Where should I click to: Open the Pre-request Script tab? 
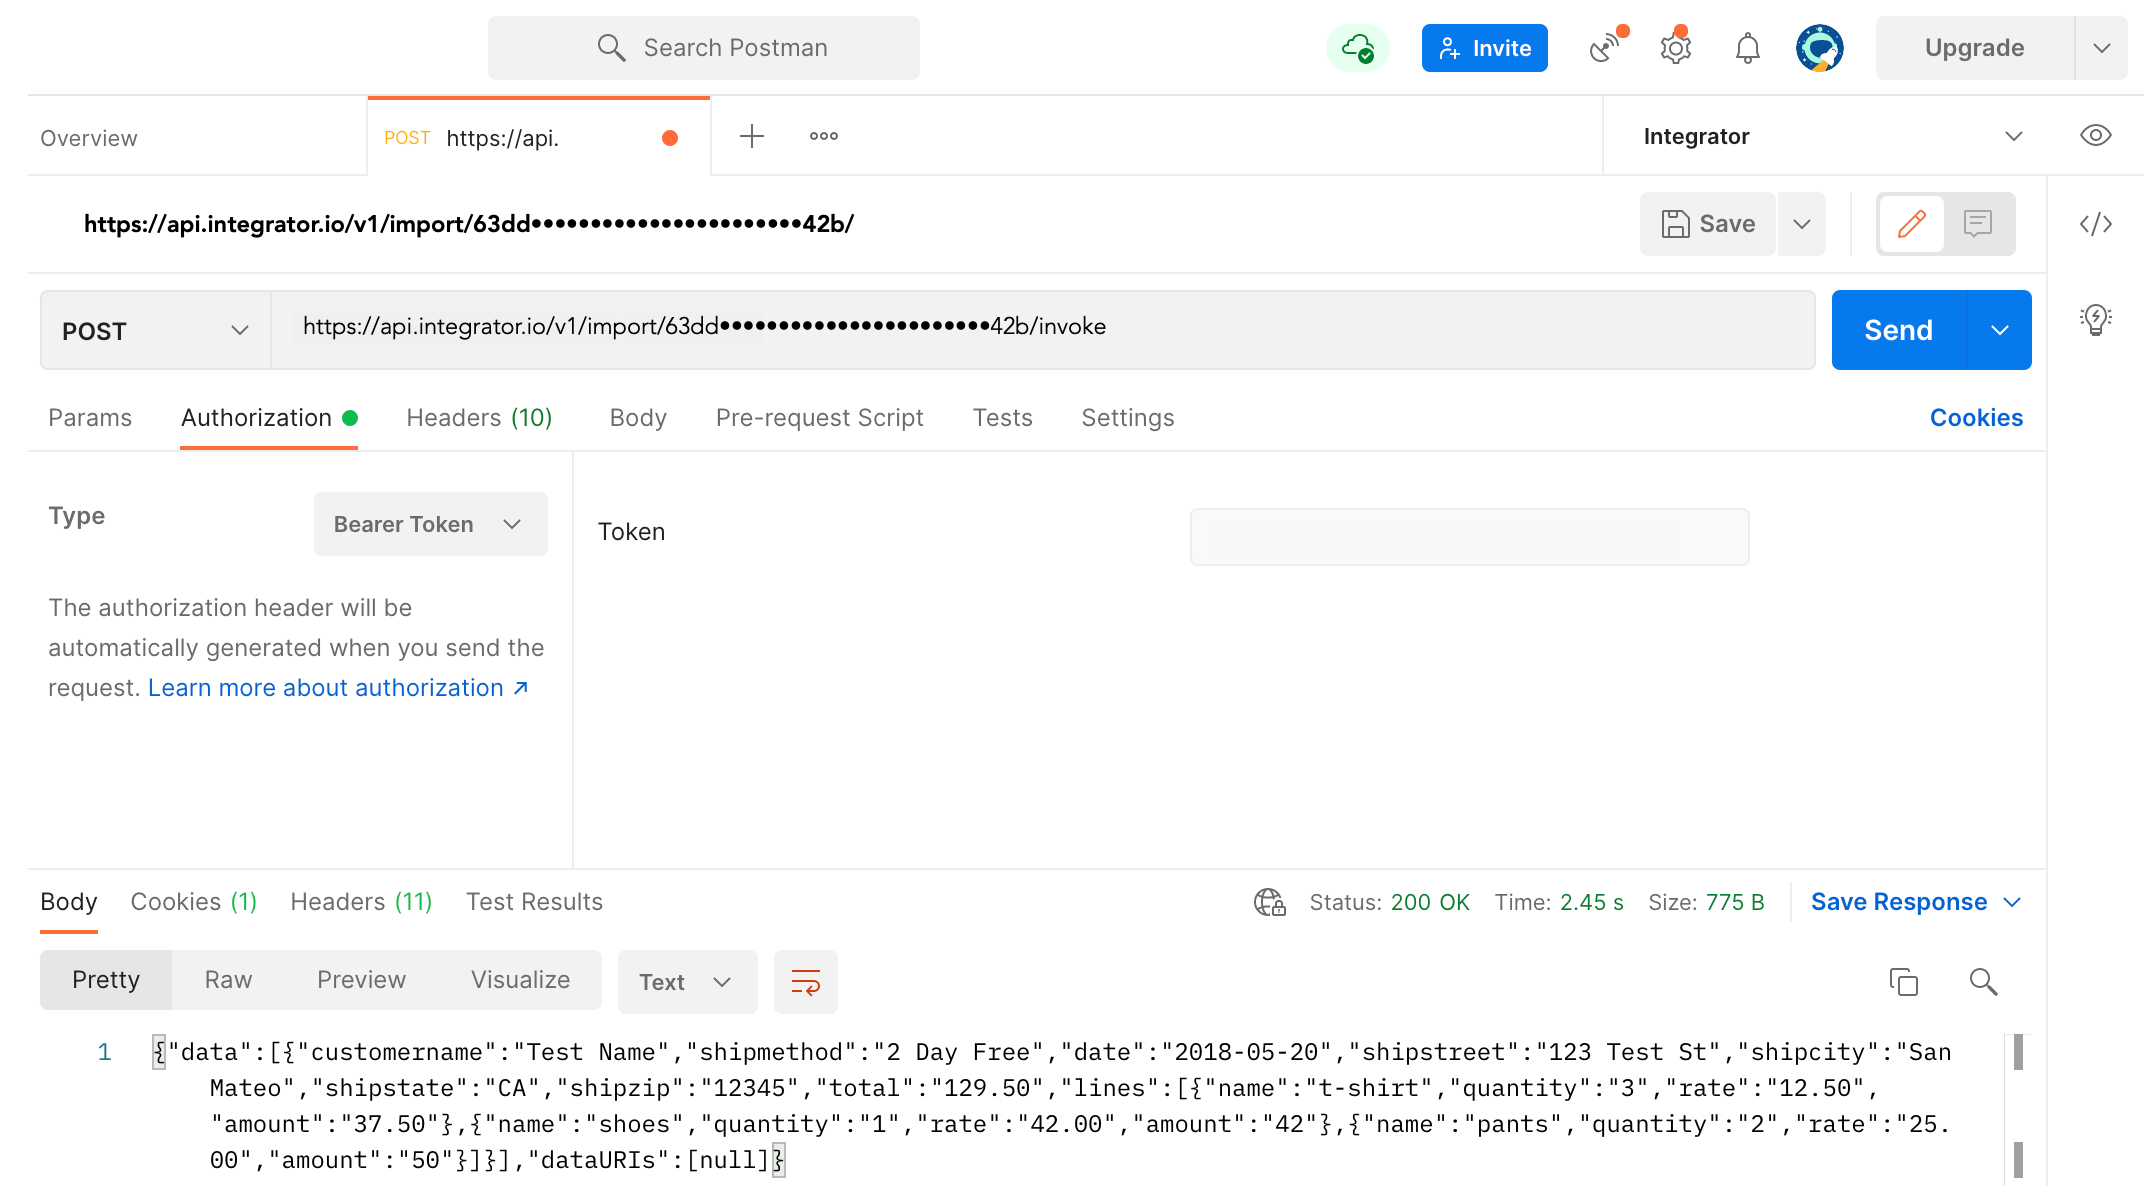pyautogui.click(x=819, y=418)
